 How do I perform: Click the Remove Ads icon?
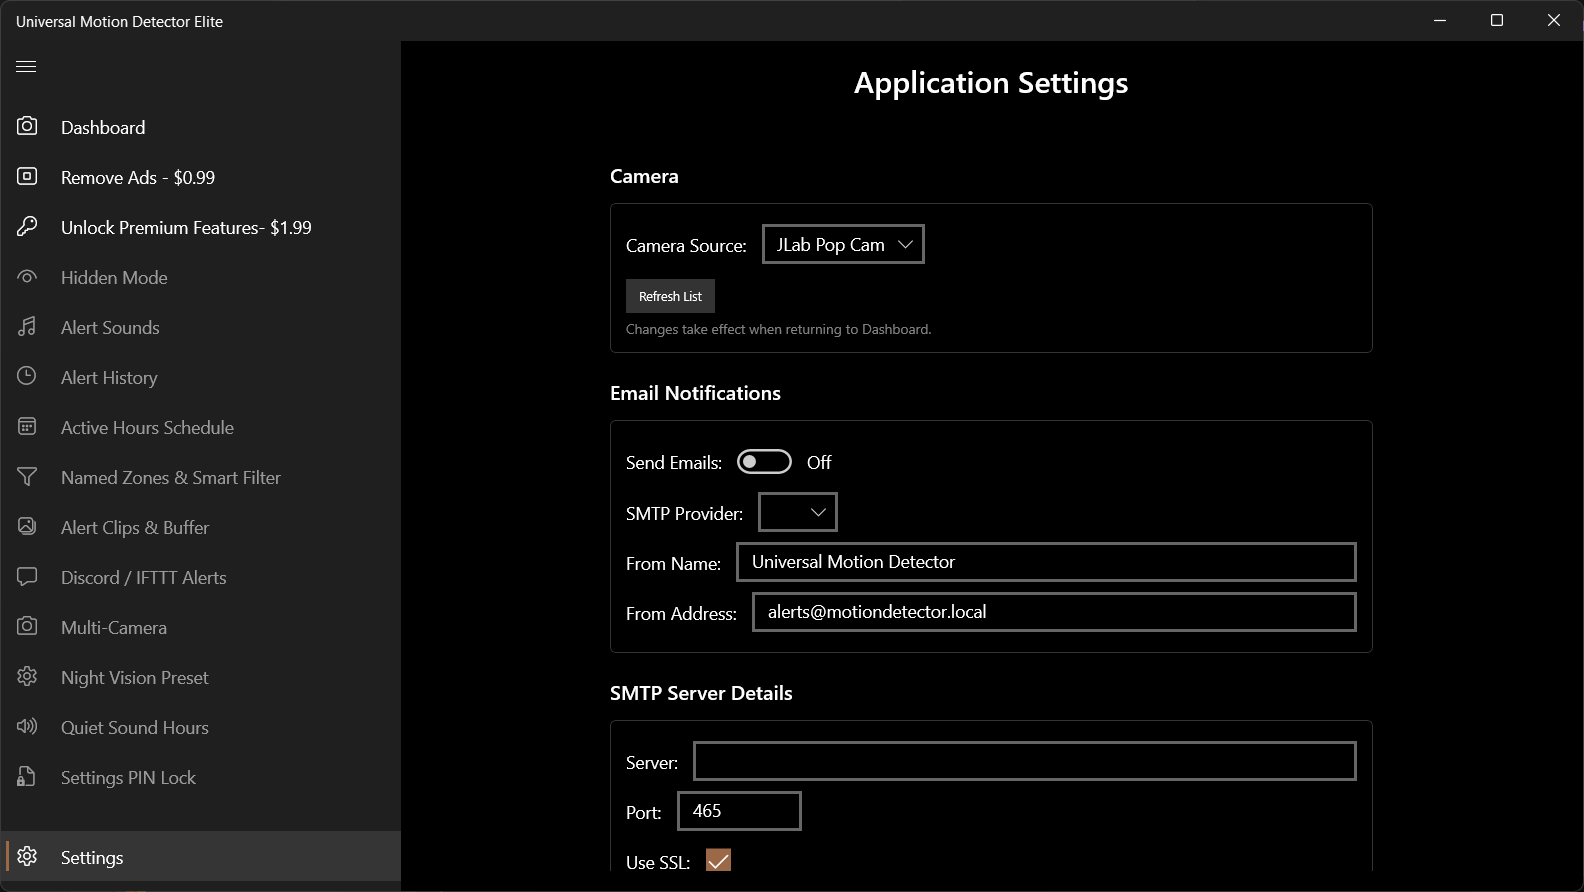27,176
